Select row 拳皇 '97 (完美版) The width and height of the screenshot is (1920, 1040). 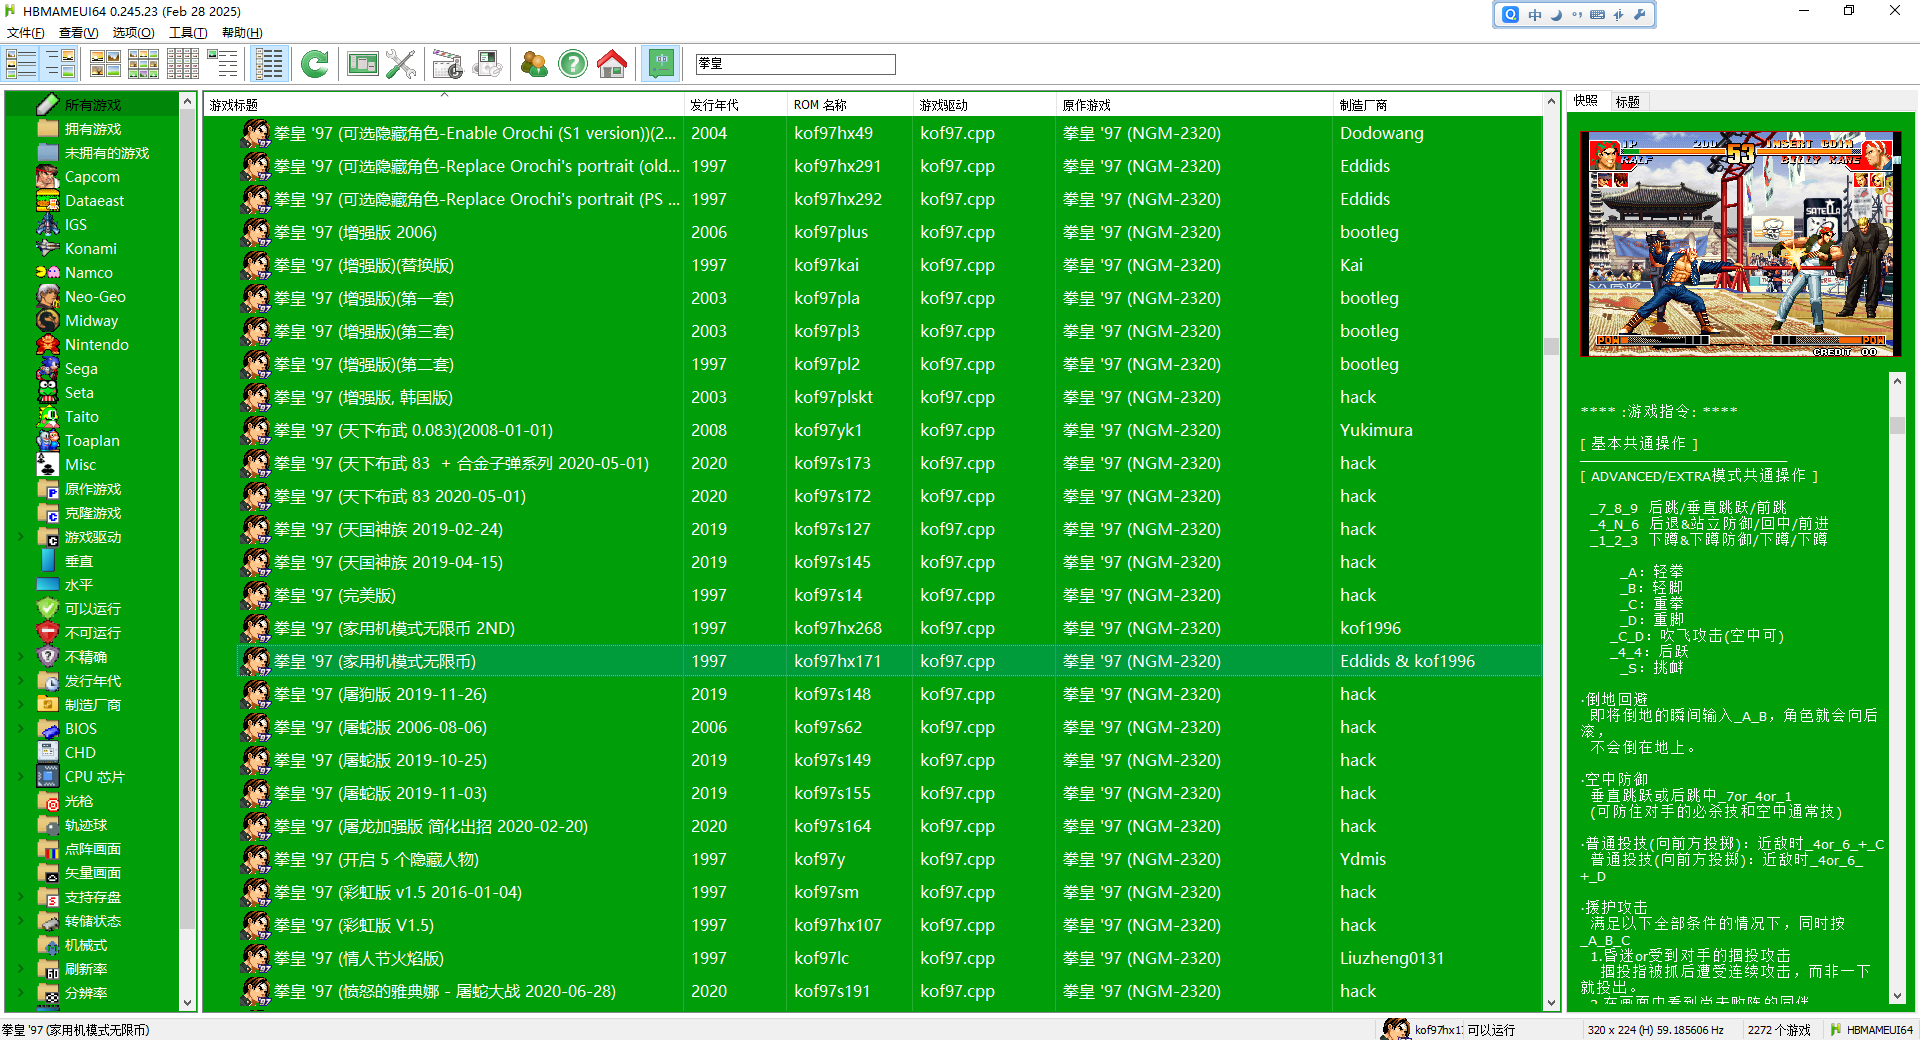click(890, 596)
